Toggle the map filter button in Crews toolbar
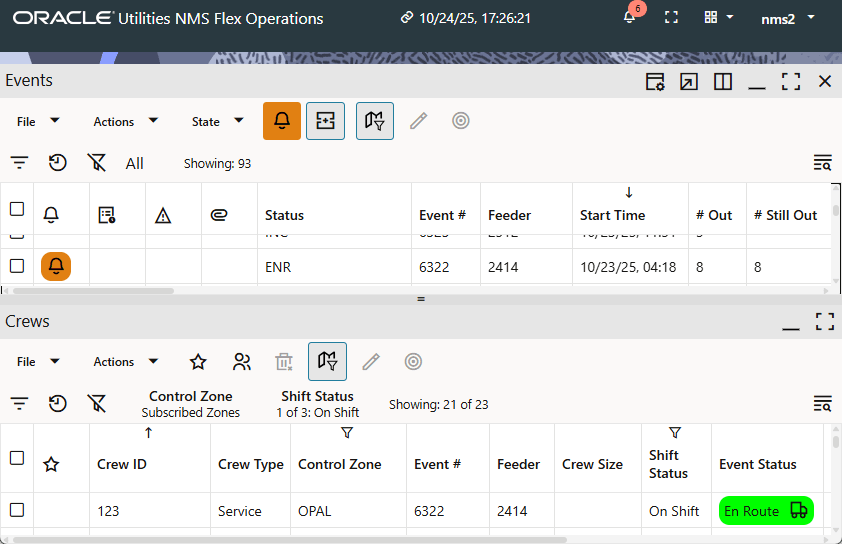The height and width of the screenshot is (544, 842). tap(327, 361)
